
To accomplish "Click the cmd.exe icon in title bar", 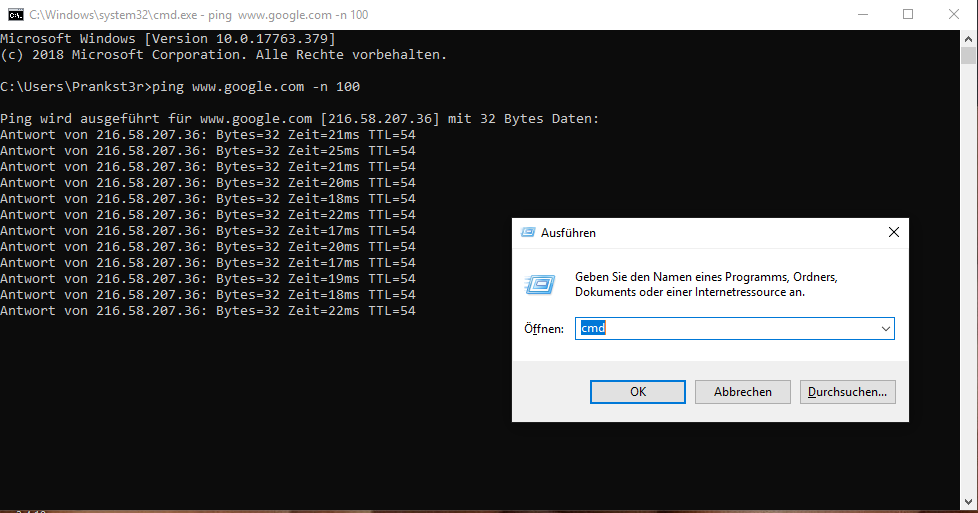I will click(x=16, y=14).
